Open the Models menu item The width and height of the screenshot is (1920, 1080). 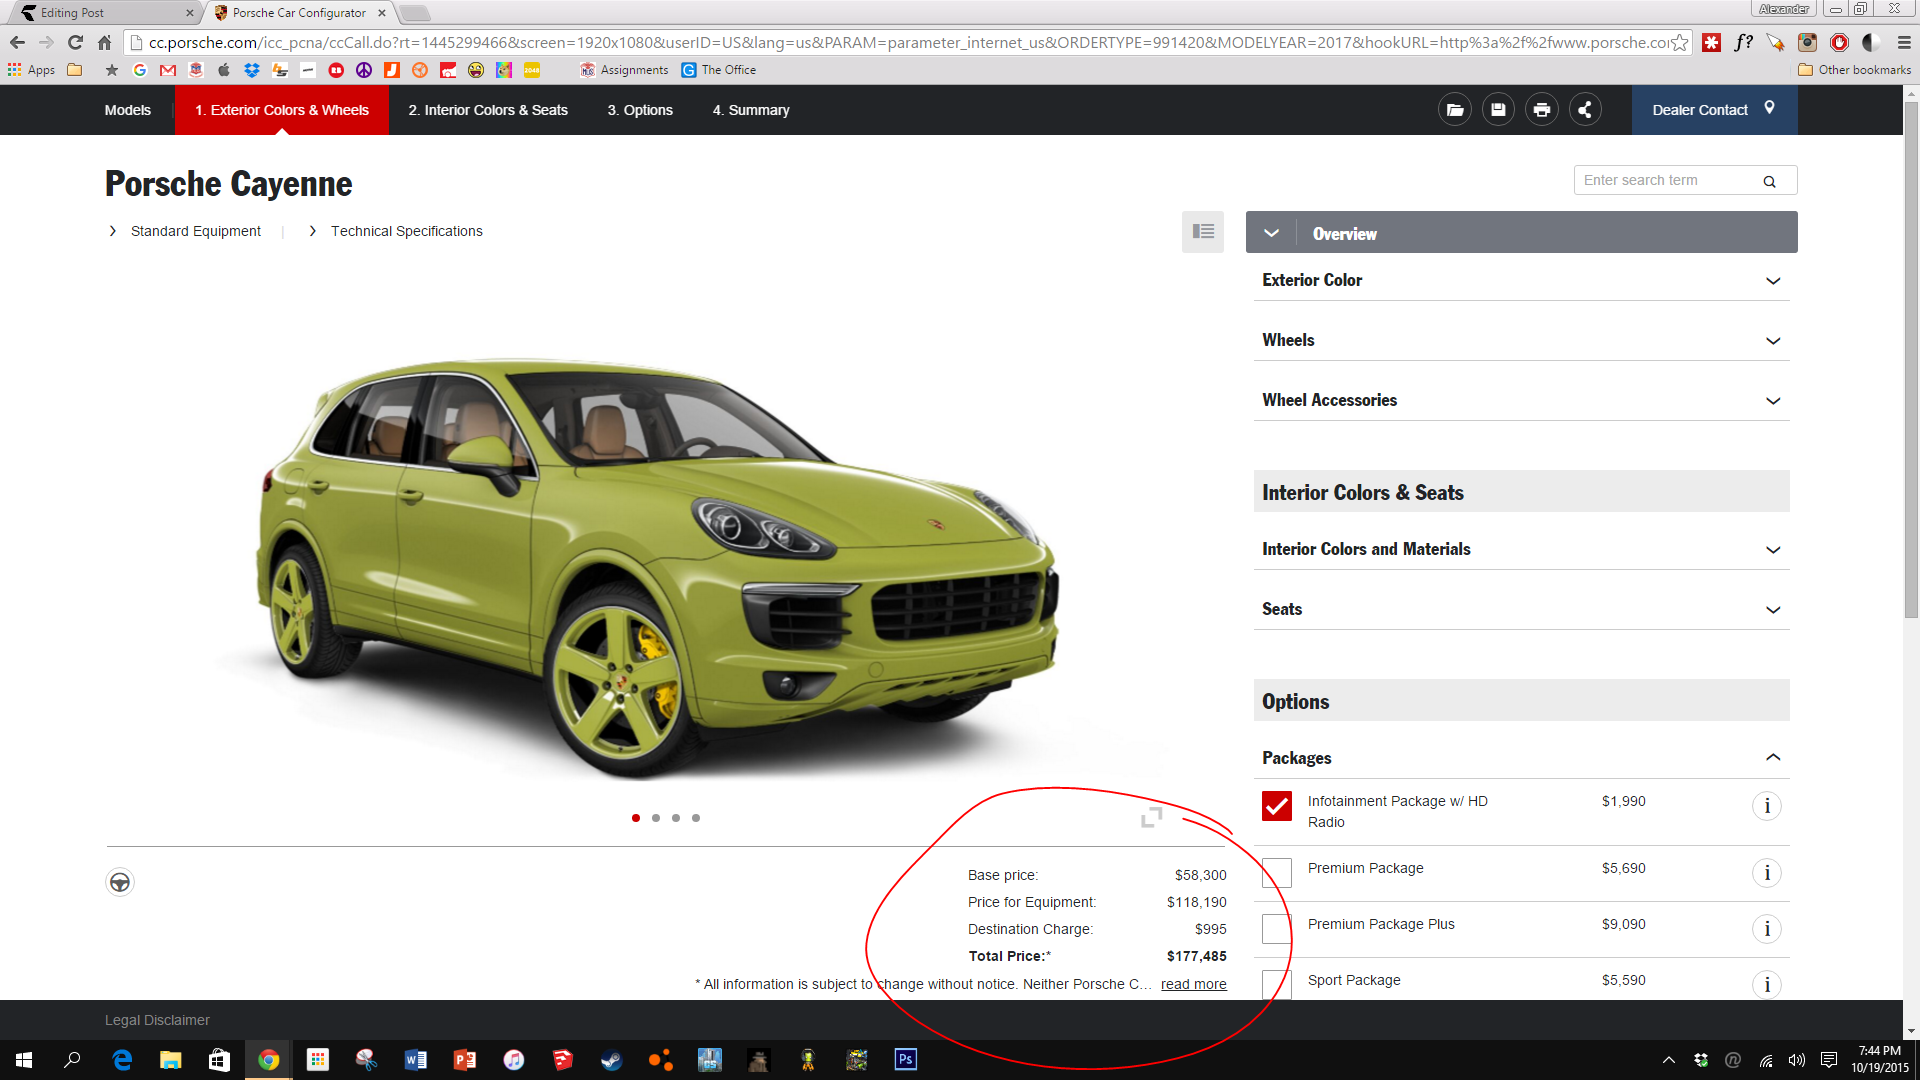tap(128, 110)
